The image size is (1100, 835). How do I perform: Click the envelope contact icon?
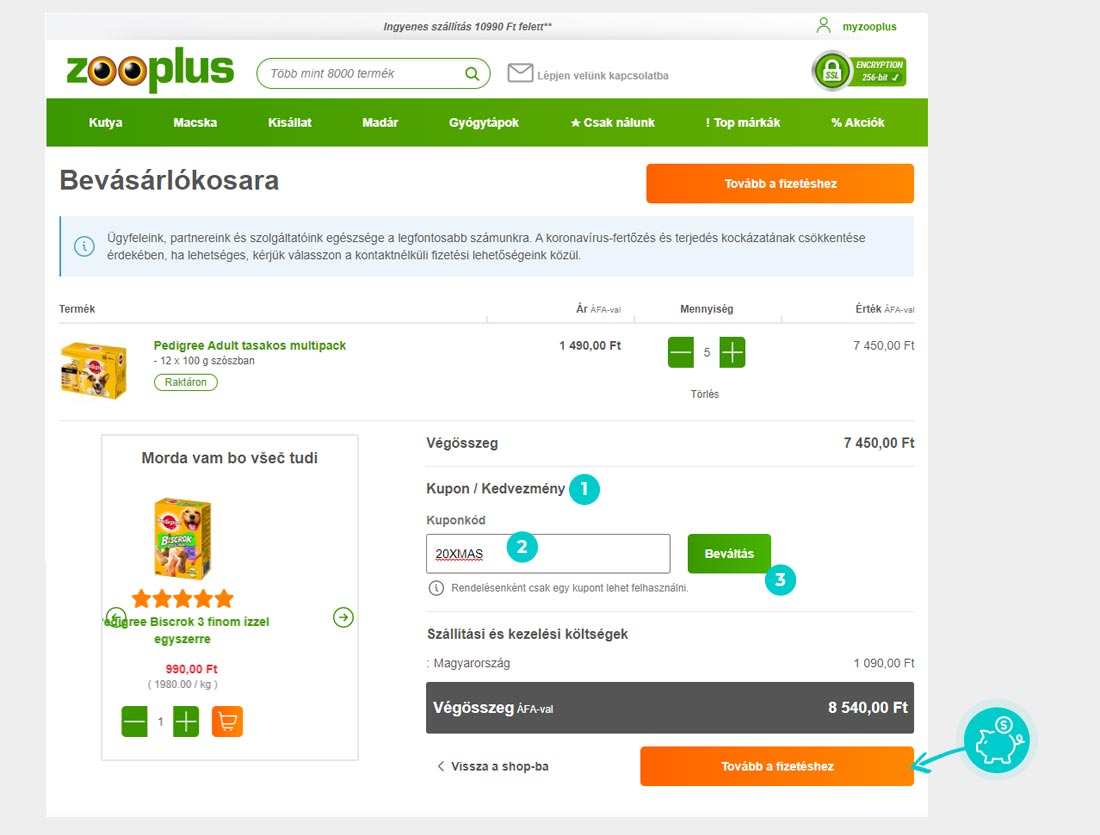[x=520, y=72]
